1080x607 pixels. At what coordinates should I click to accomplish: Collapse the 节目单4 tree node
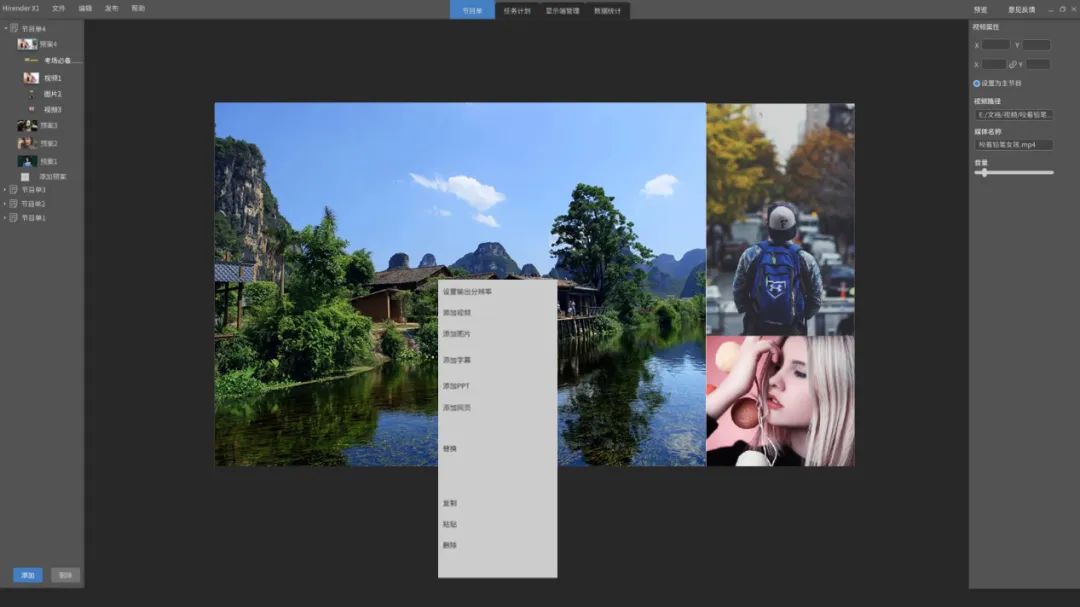tap(5, 29)
